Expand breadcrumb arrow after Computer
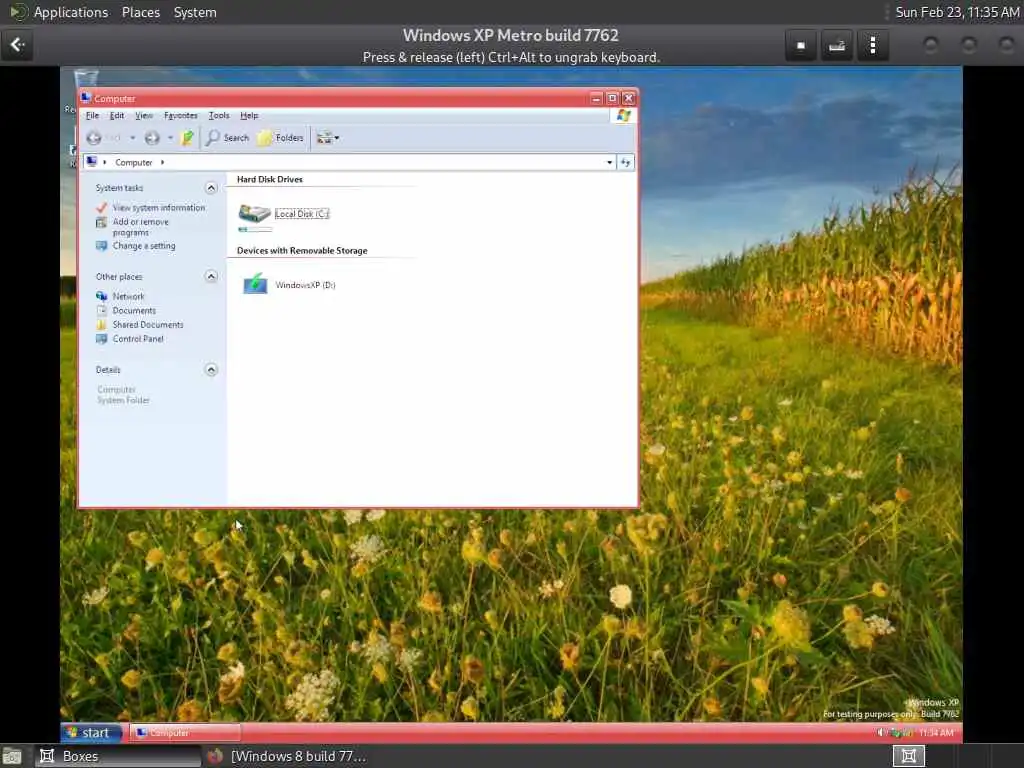The width and height of the screenshot is (1024, 768). (x=163, y=163)
